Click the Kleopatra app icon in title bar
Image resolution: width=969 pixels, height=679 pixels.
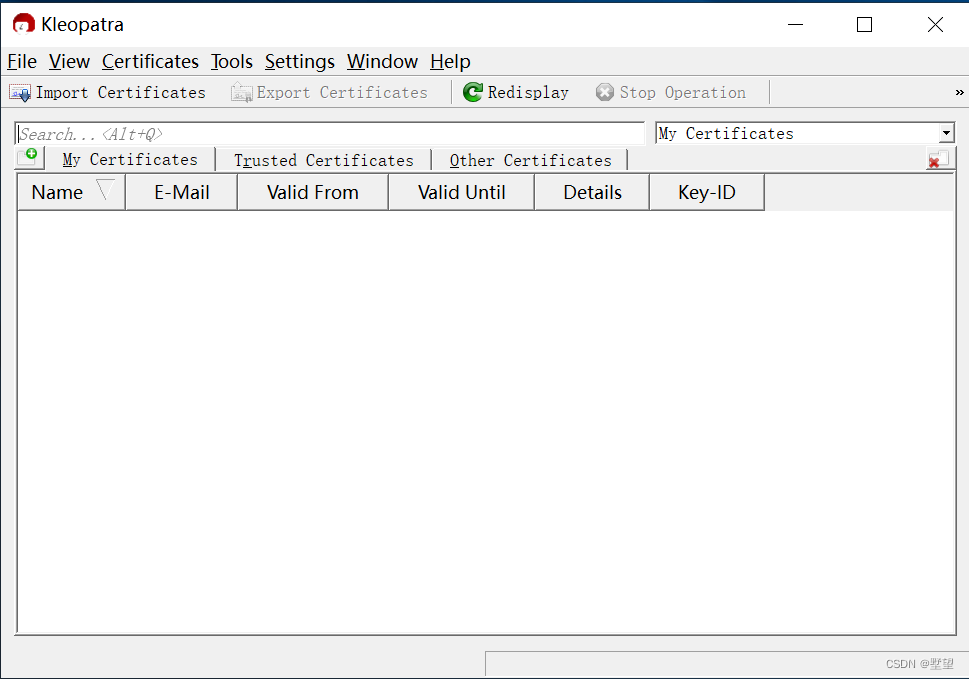[x=23, y=24]
